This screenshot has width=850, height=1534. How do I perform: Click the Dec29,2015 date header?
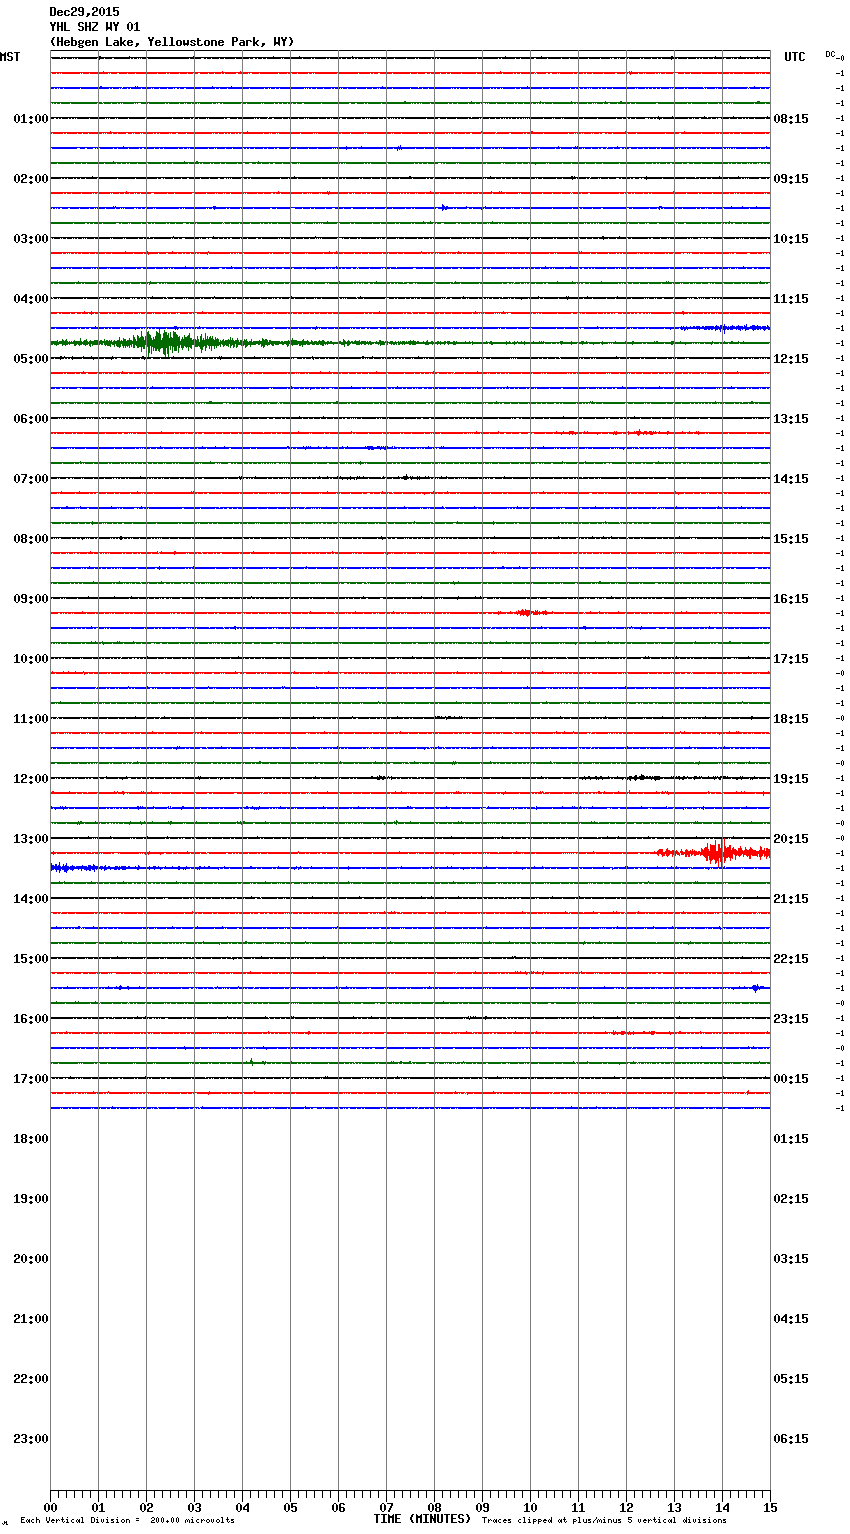(x=84, y=12)
